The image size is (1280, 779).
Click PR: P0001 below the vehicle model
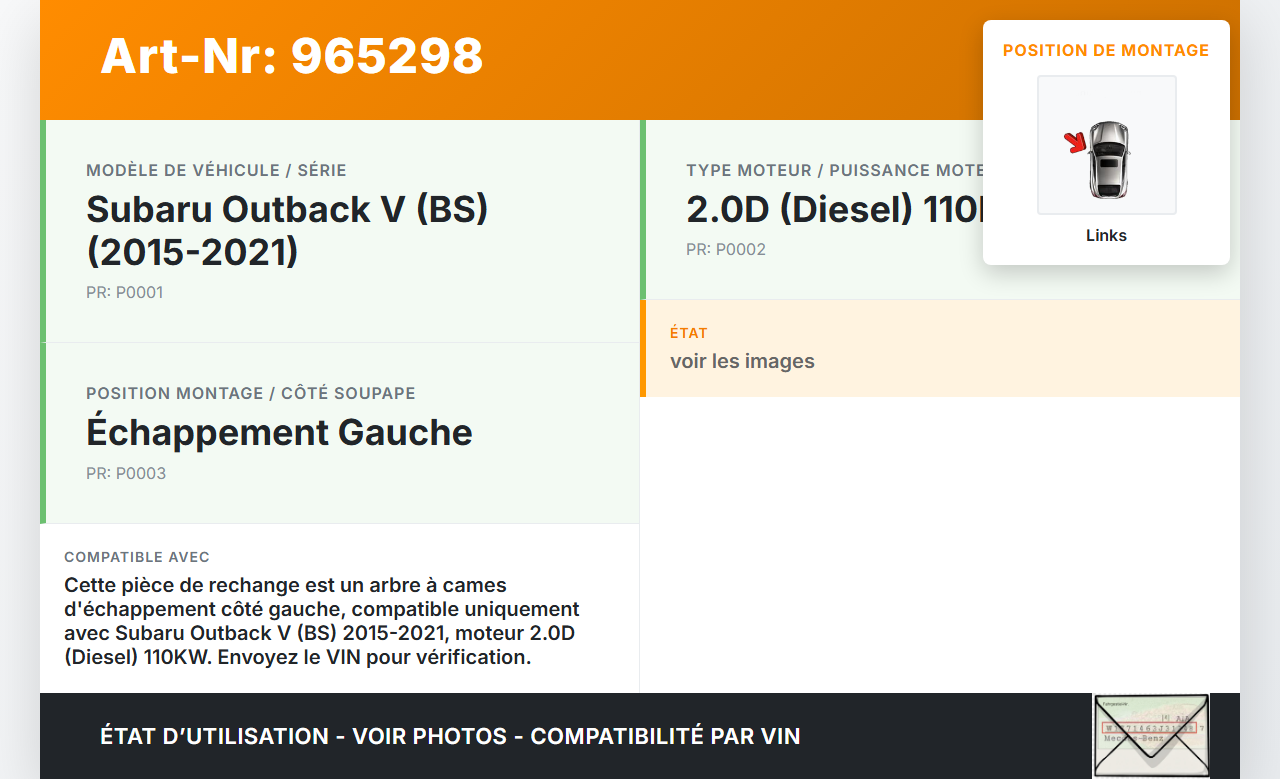[x=125, y=292]
